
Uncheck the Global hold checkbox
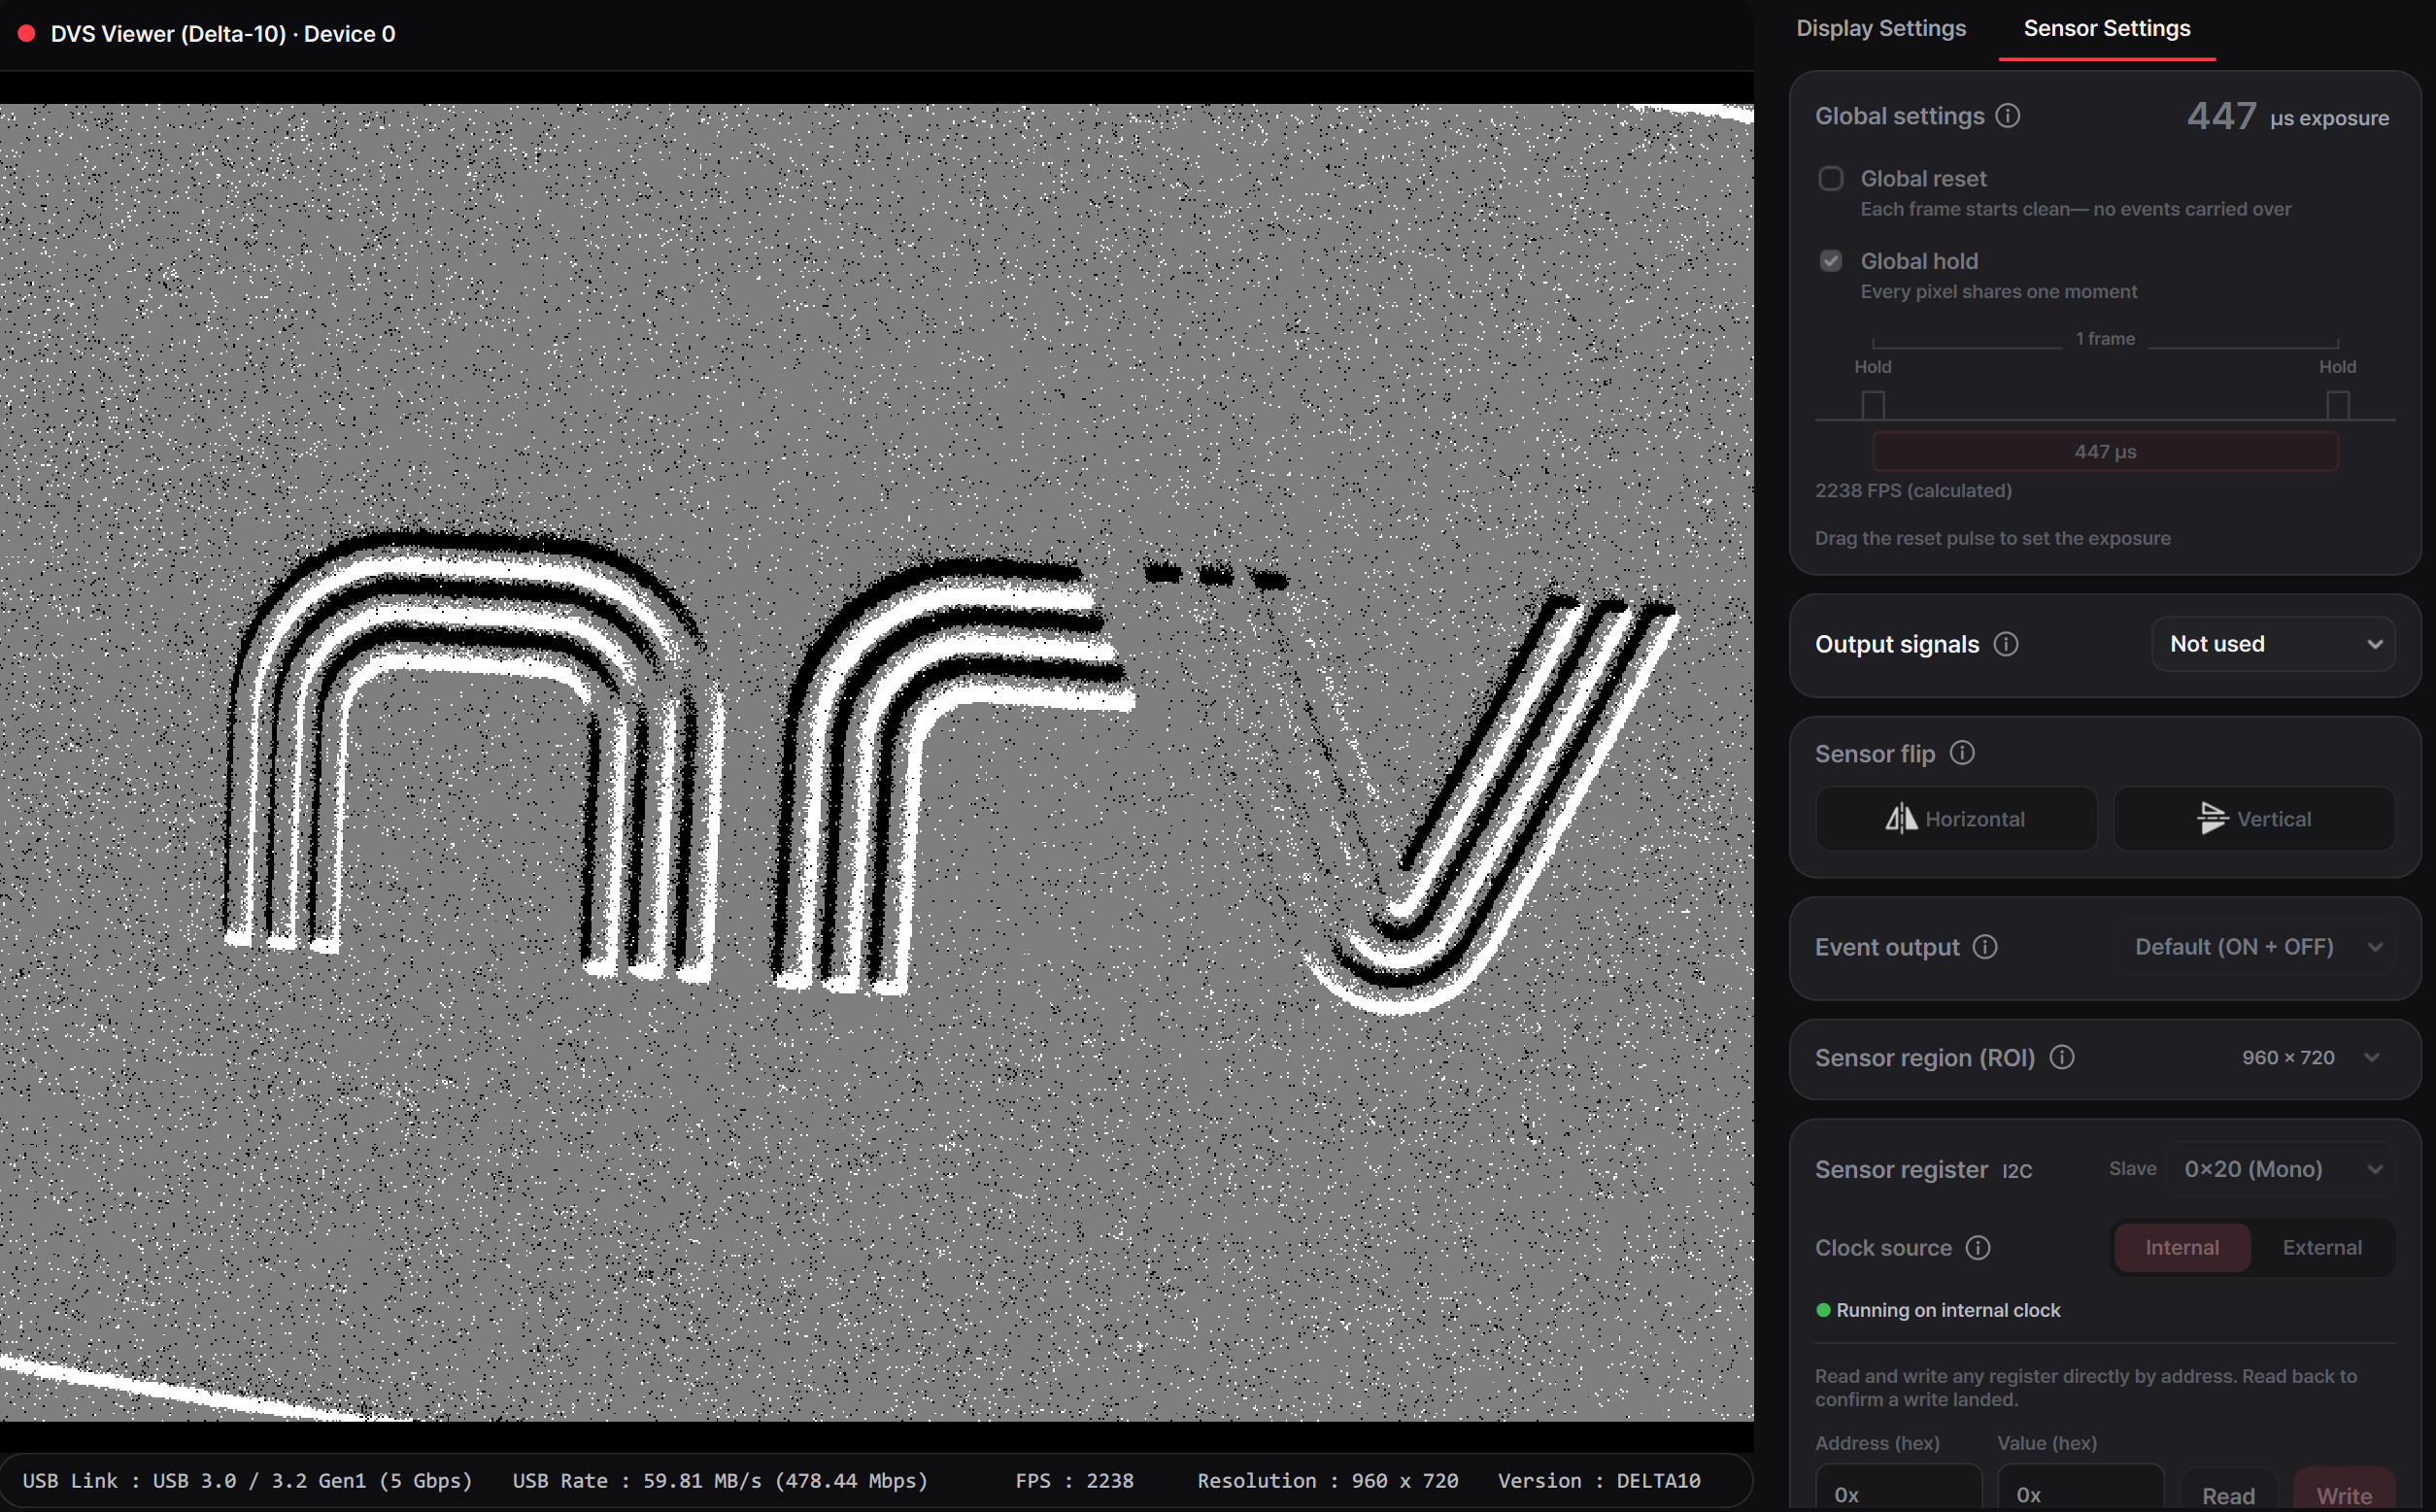point(1831,261)
